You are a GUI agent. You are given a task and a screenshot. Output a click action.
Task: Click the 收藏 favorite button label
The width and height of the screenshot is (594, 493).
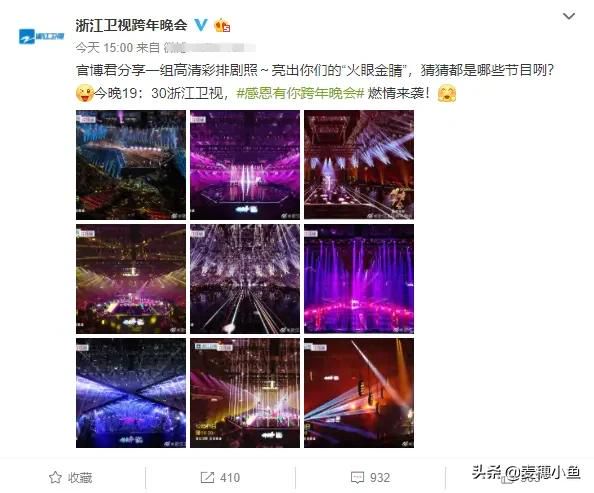click(80, 477)
